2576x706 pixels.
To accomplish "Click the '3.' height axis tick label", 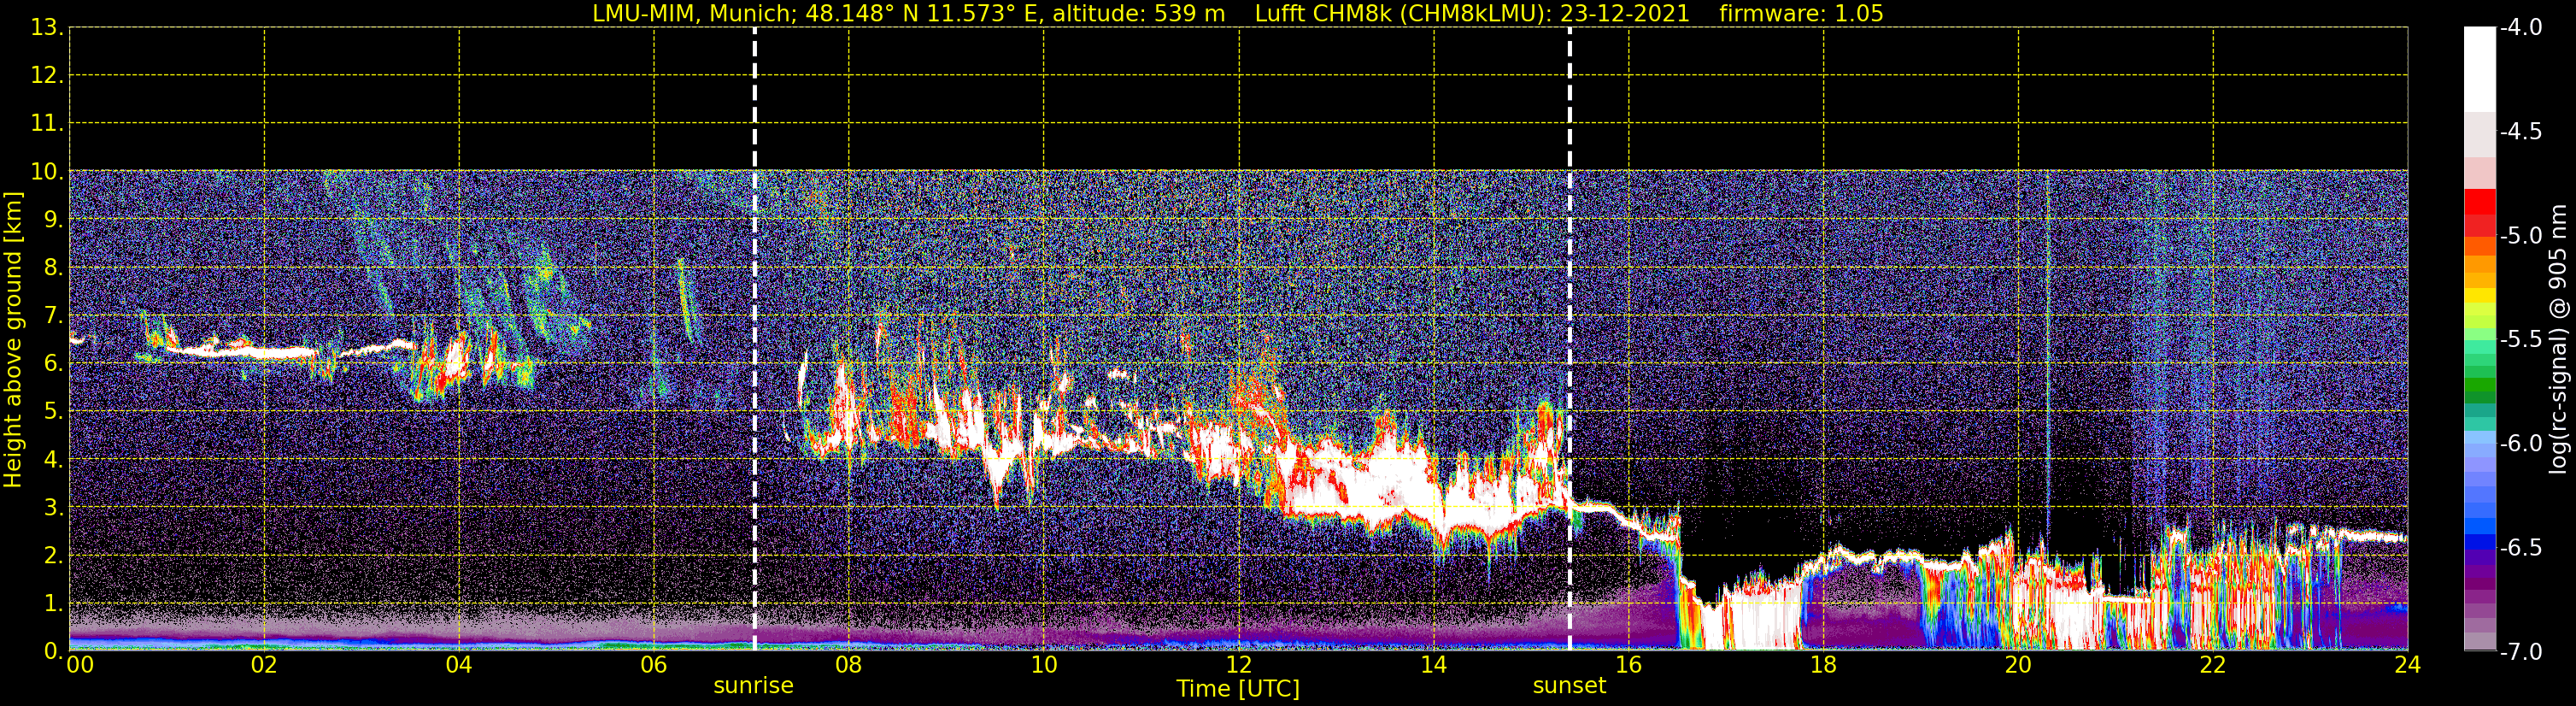I will [x=53, y=508].
